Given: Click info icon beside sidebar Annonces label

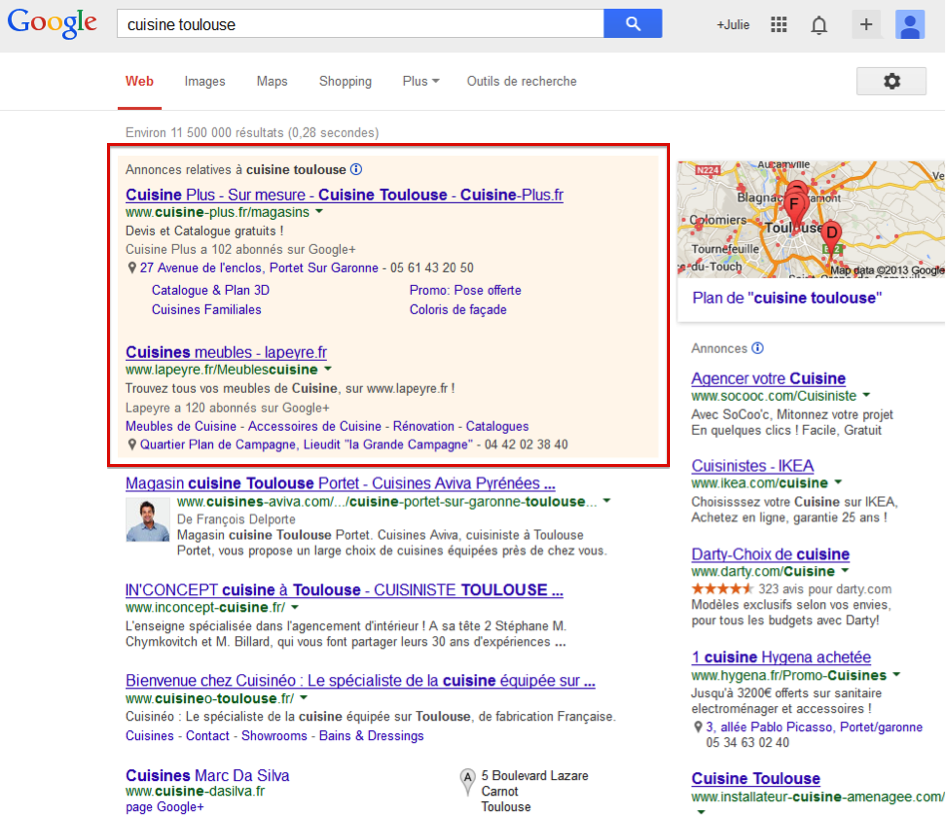Looking at the screenshot, I should pos(758,348).
